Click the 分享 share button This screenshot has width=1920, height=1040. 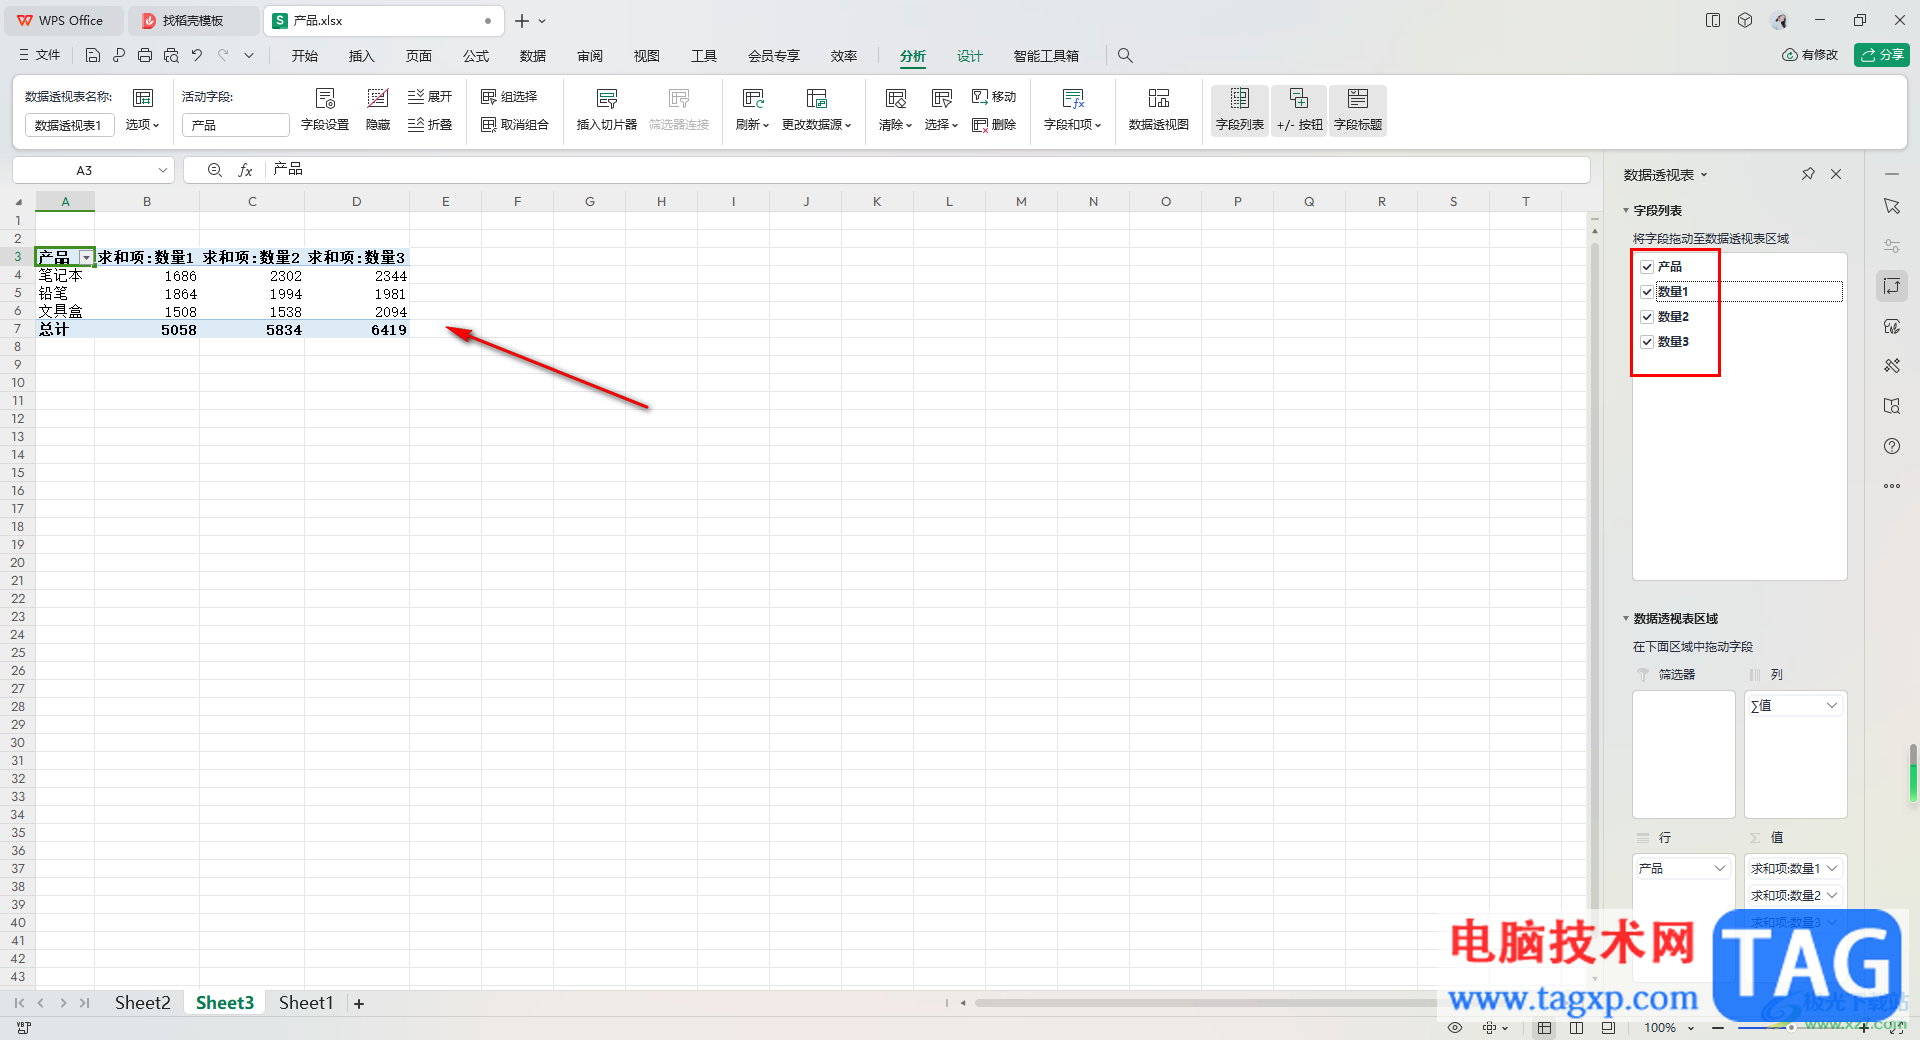pos(1882,55)
